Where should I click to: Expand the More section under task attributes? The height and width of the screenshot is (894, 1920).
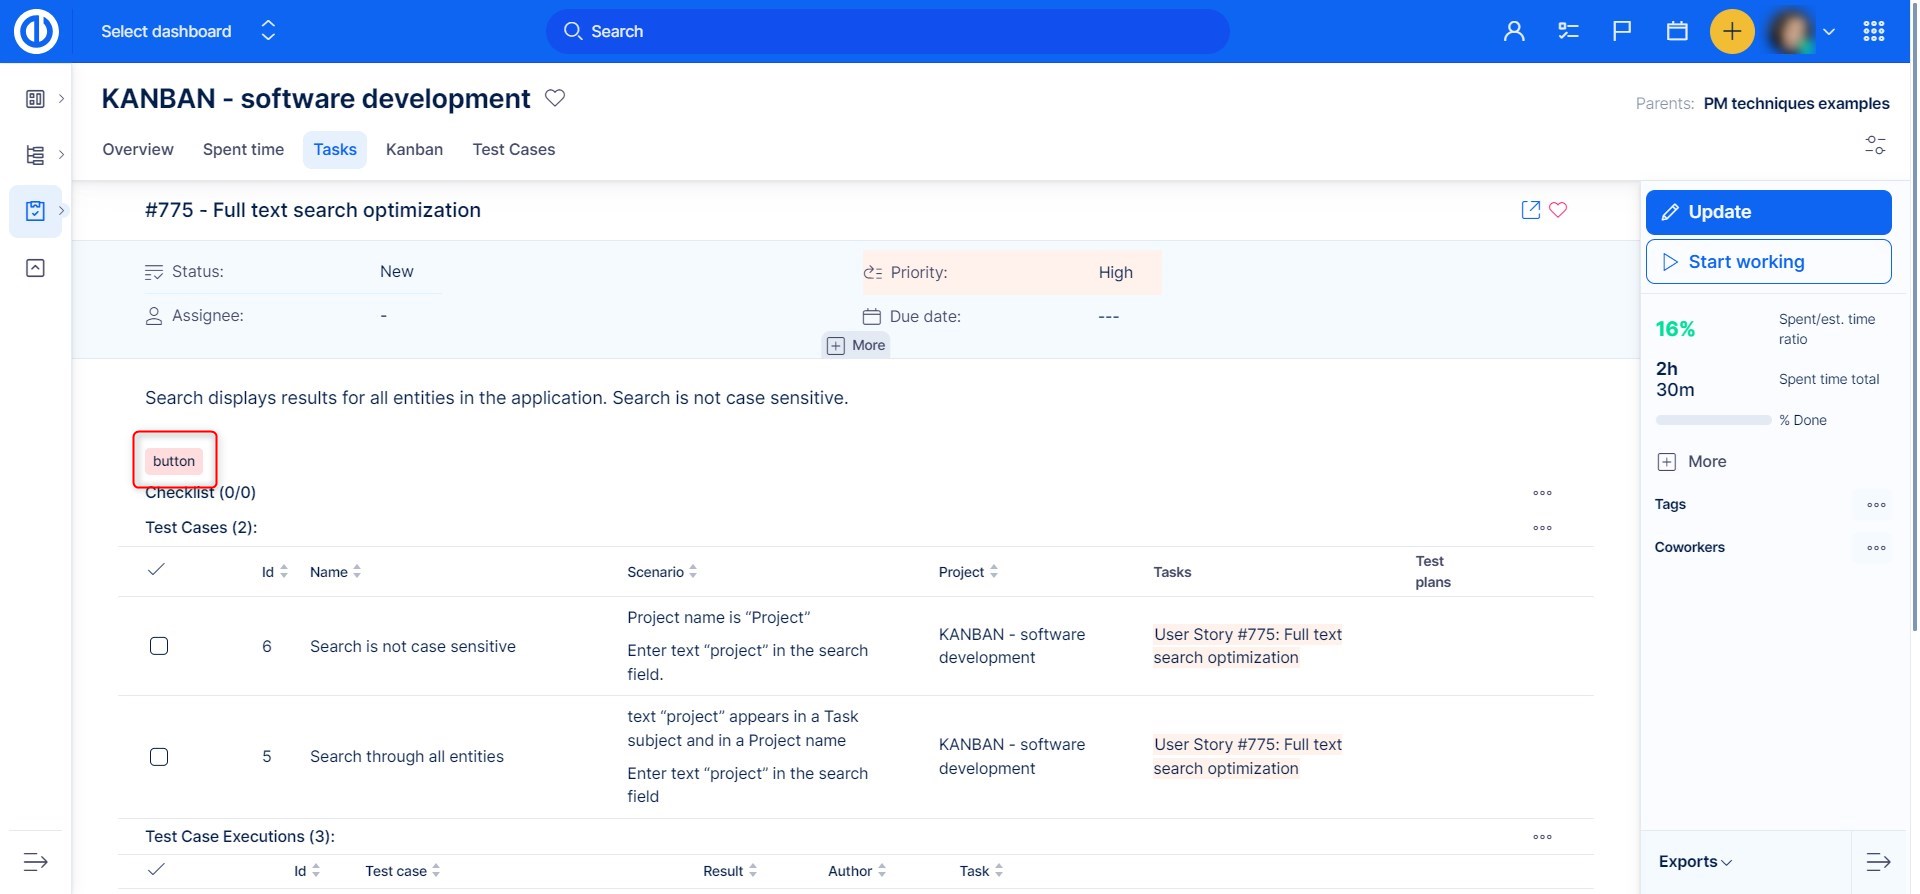(x=856, y=345)
